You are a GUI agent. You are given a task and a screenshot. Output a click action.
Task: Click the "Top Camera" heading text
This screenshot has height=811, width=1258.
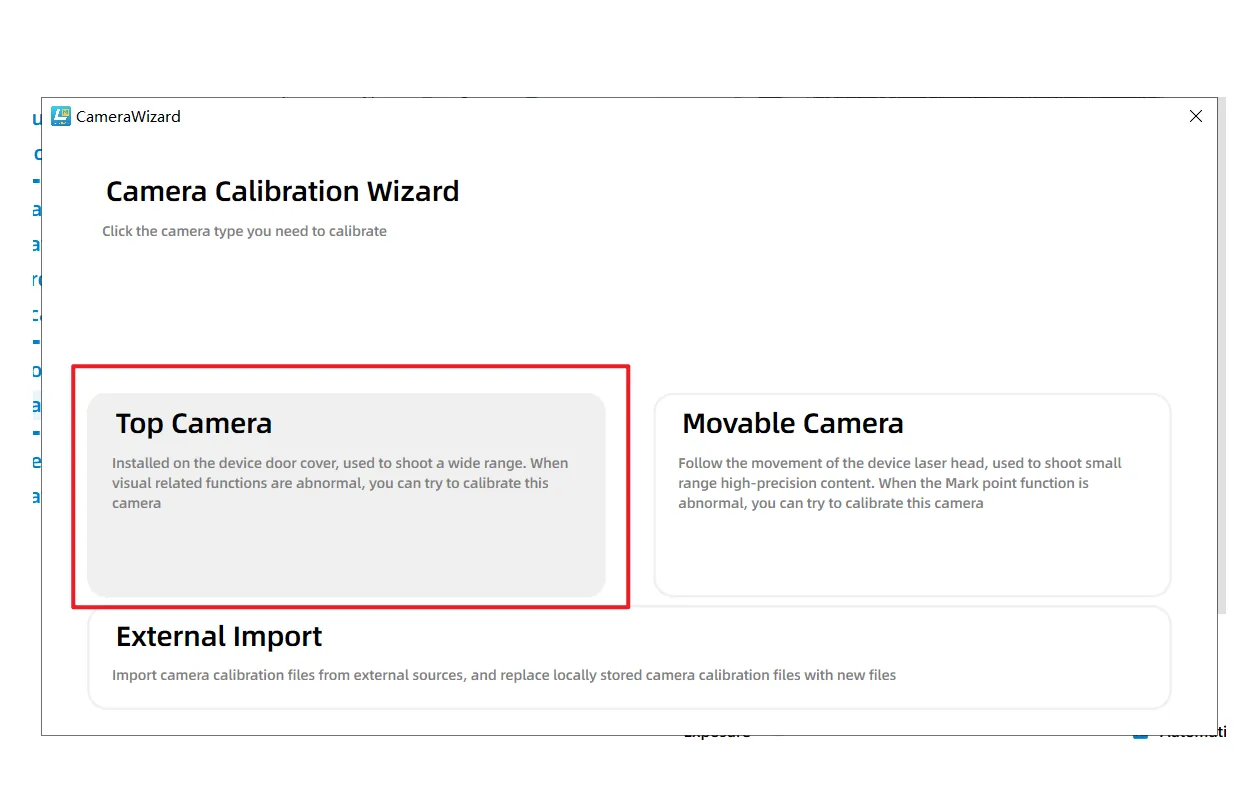pyautogui.click(x=193, y=424)
